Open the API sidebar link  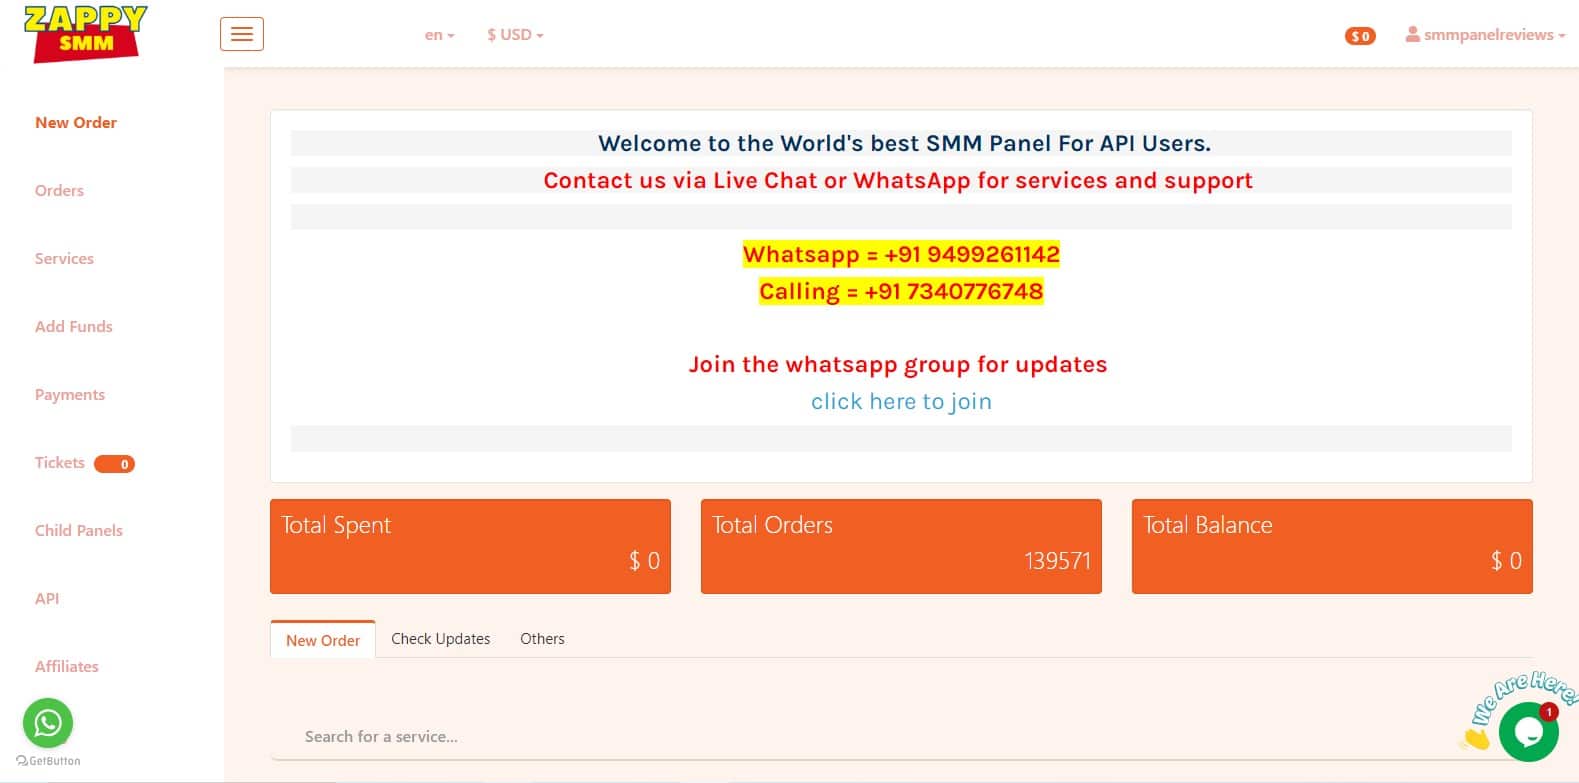[47, 599]
